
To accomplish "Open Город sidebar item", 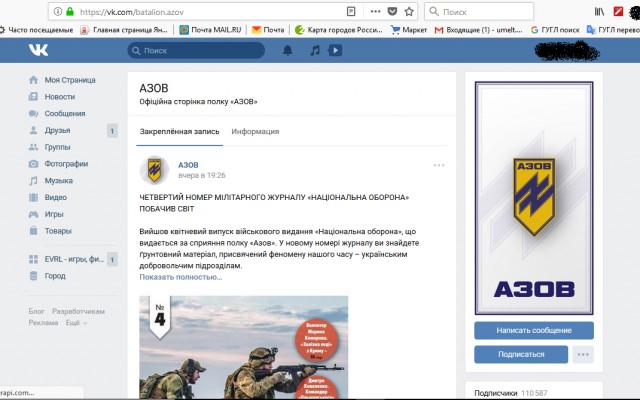I will pos(47,276).
